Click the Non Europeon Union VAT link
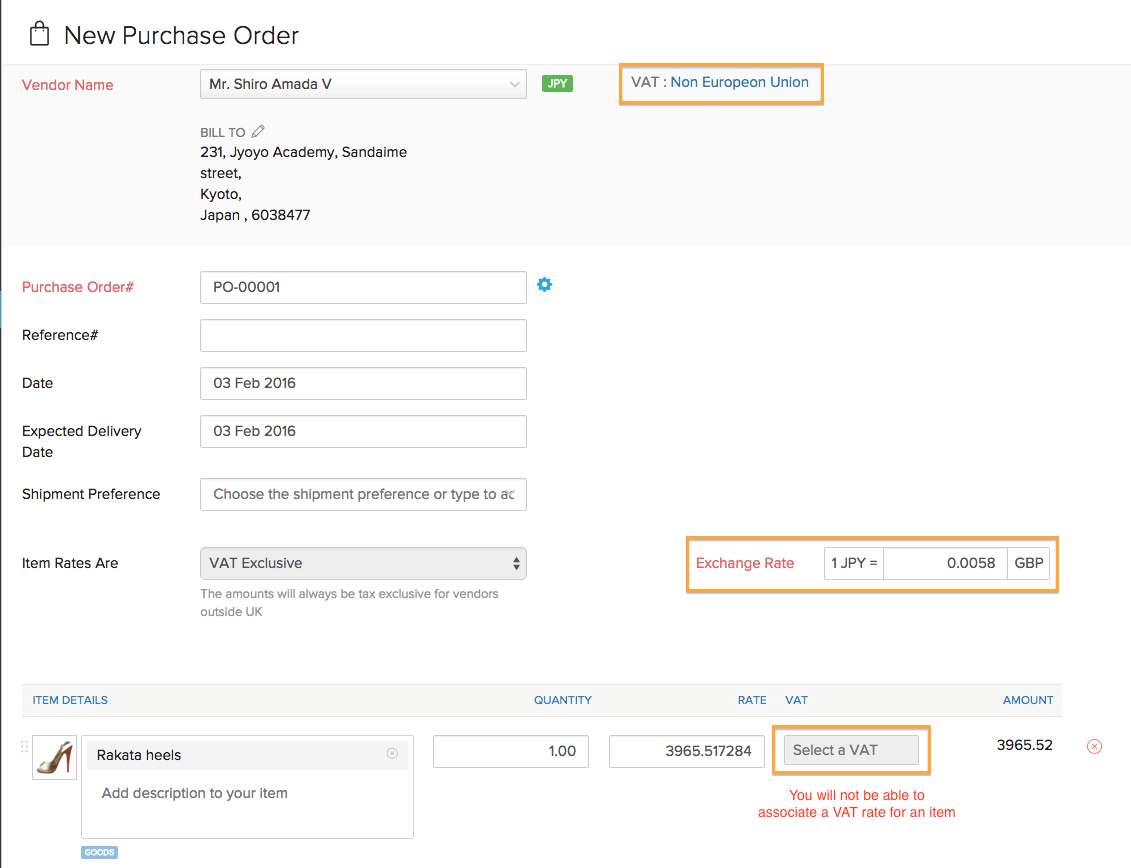Screen dimensions: 1131x868 click(739, 82)
